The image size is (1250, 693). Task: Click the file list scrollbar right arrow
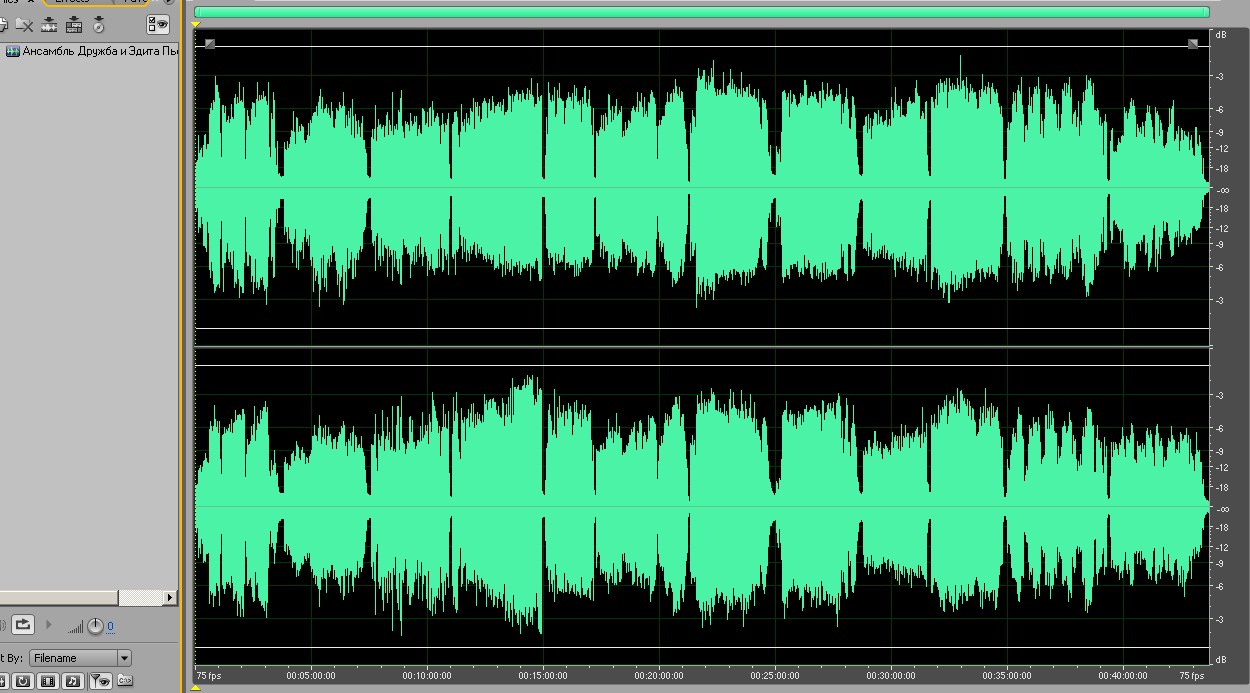170,597
